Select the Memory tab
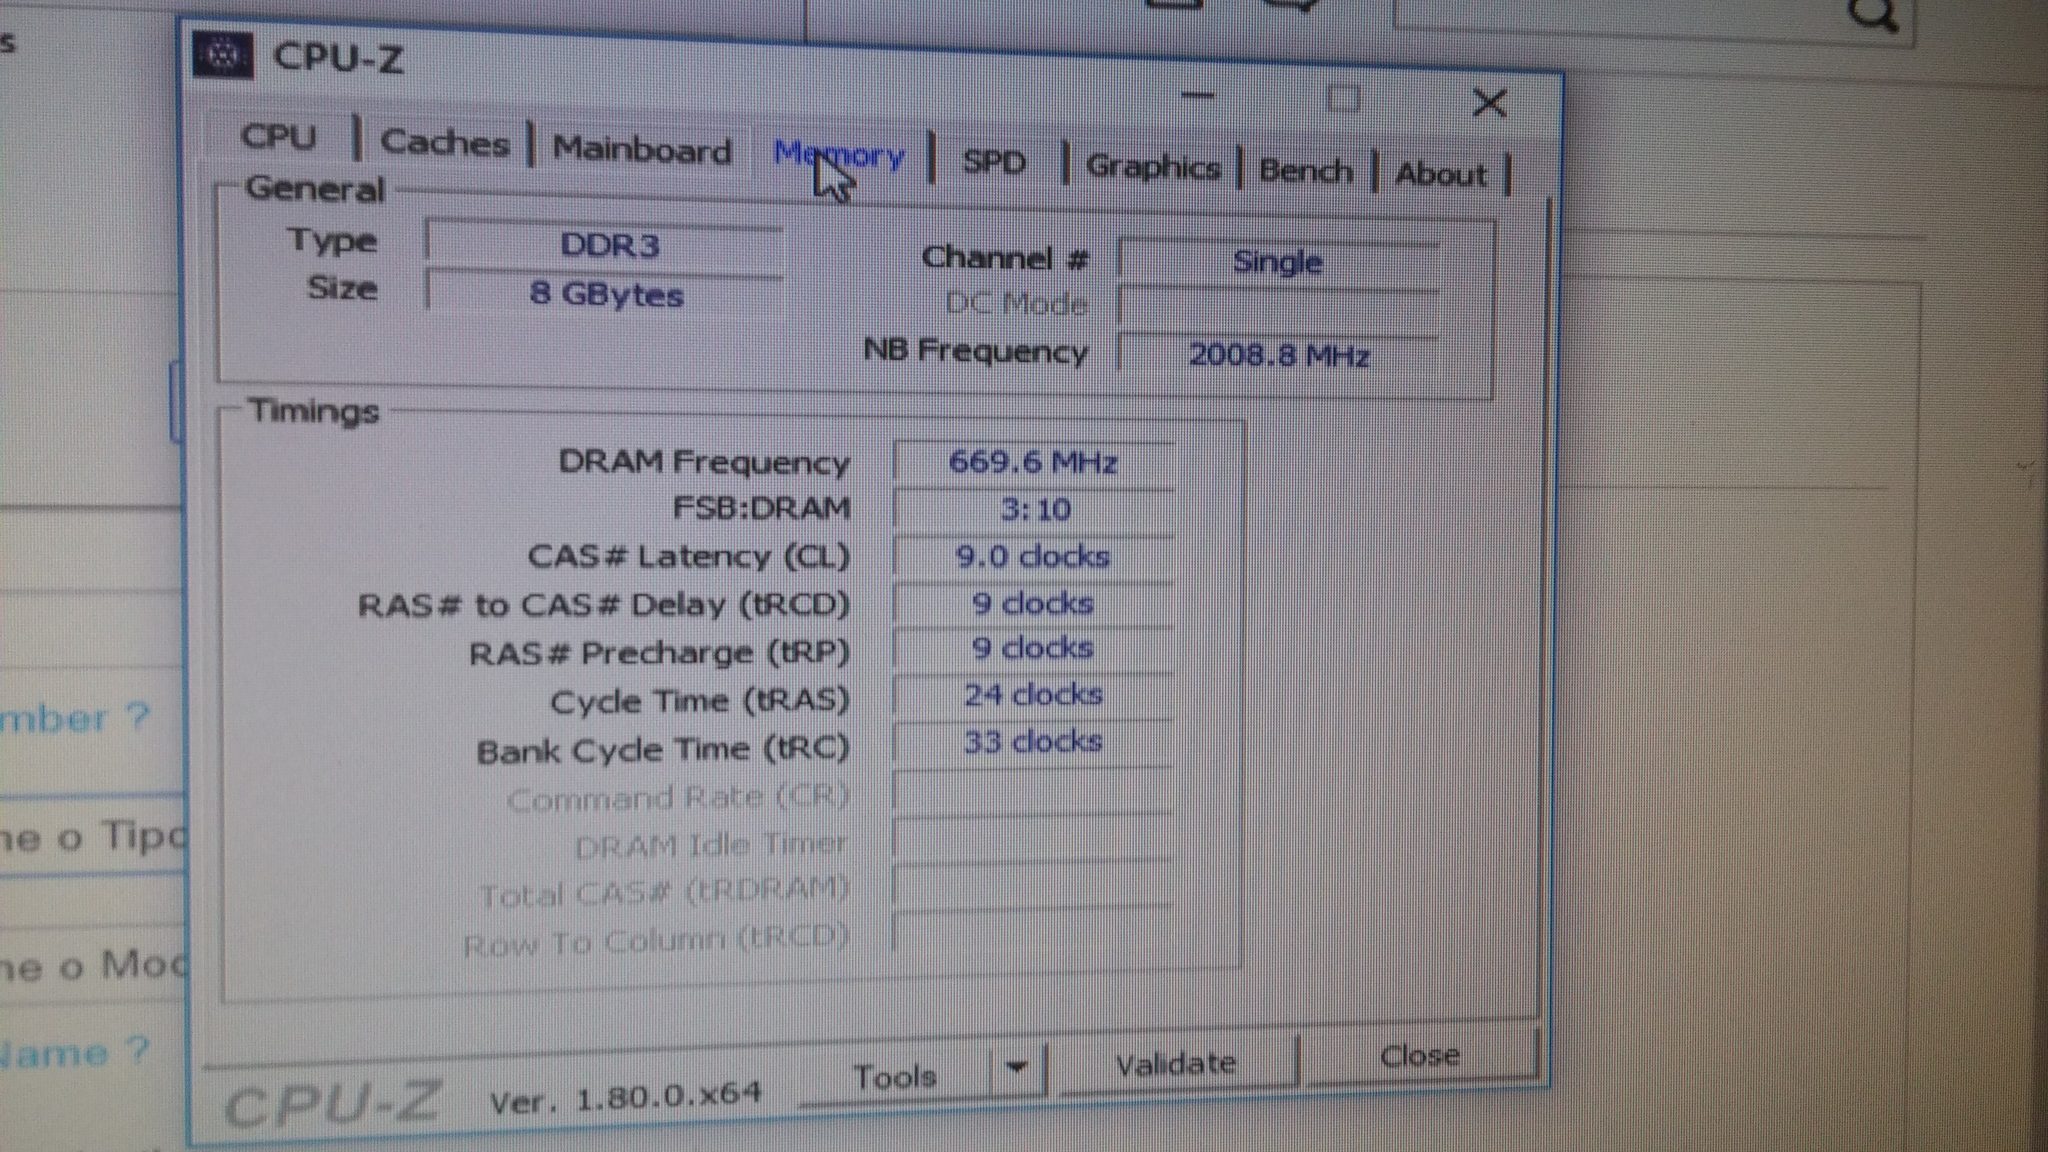Viewport: 2048px width, 1152px height. click(839, 155)
